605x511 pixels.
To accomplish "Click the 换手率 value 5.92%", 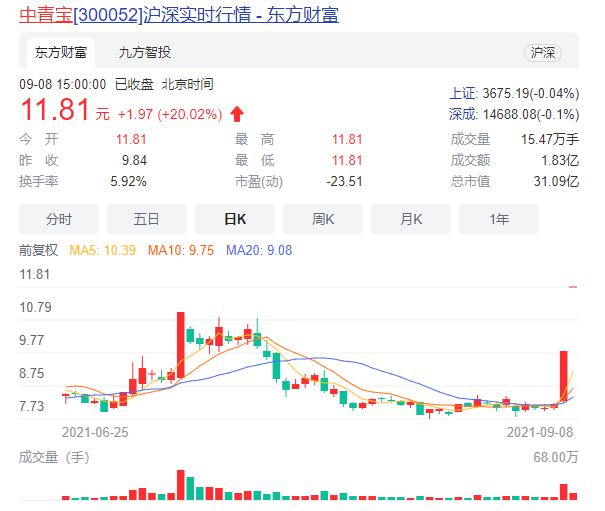I will [128, 181].
